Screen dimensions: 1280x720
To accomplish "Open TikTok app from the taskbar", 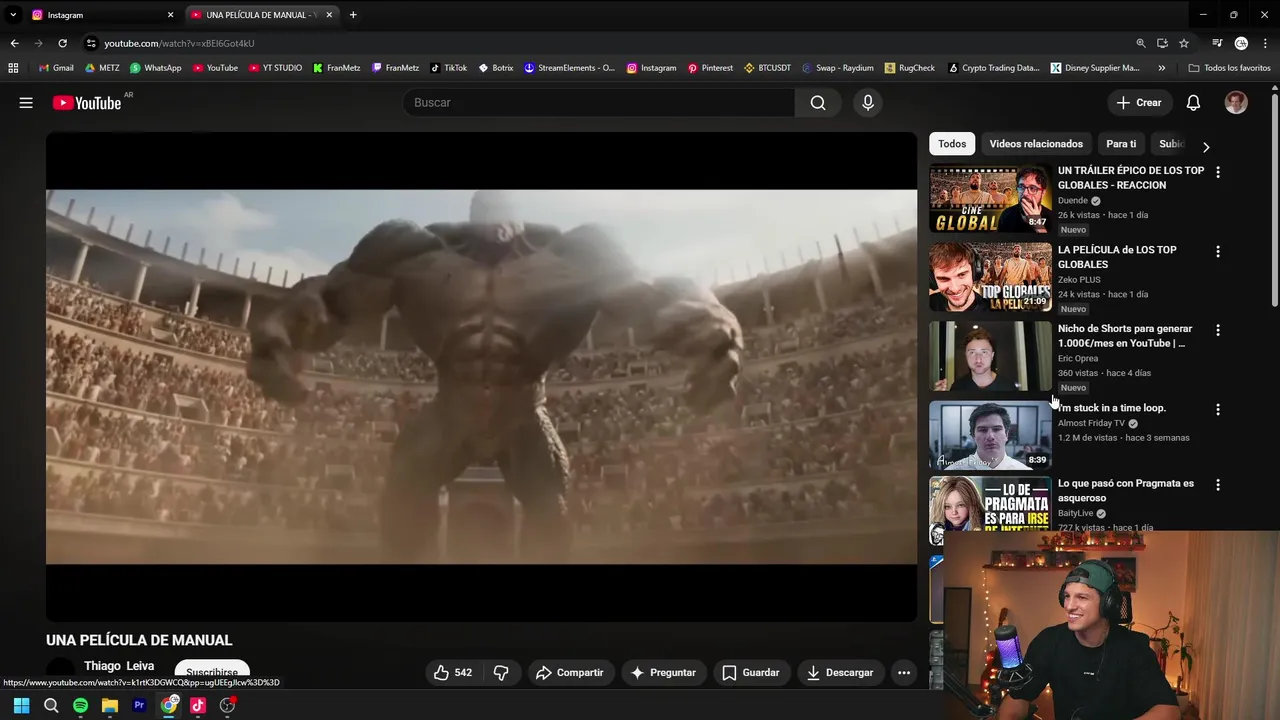I will pos(198,705).
